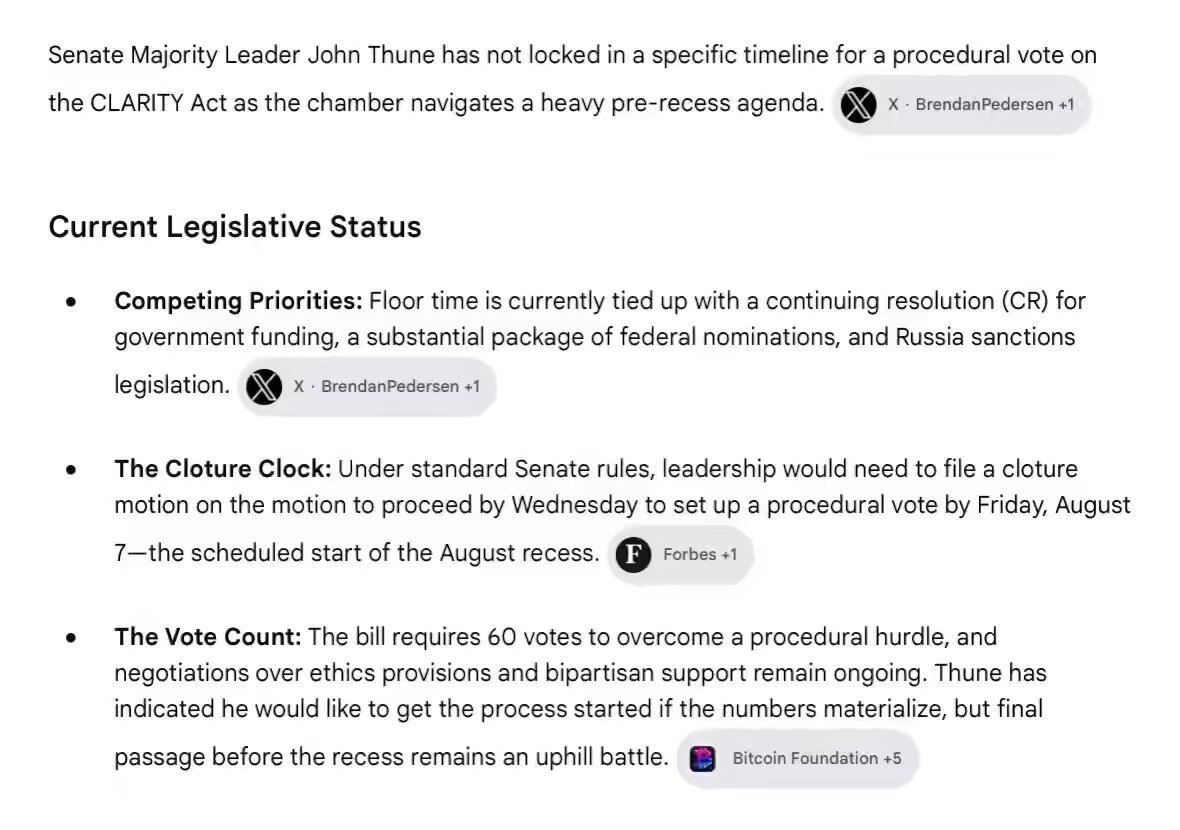Click the bold Competing Priorities label

(239, 301)
